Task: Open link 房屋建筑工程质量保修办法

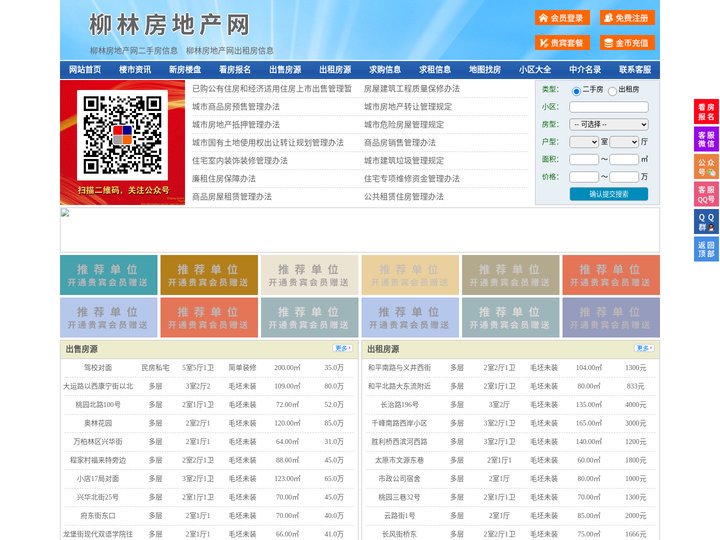Action: click(x=412, y=89)
